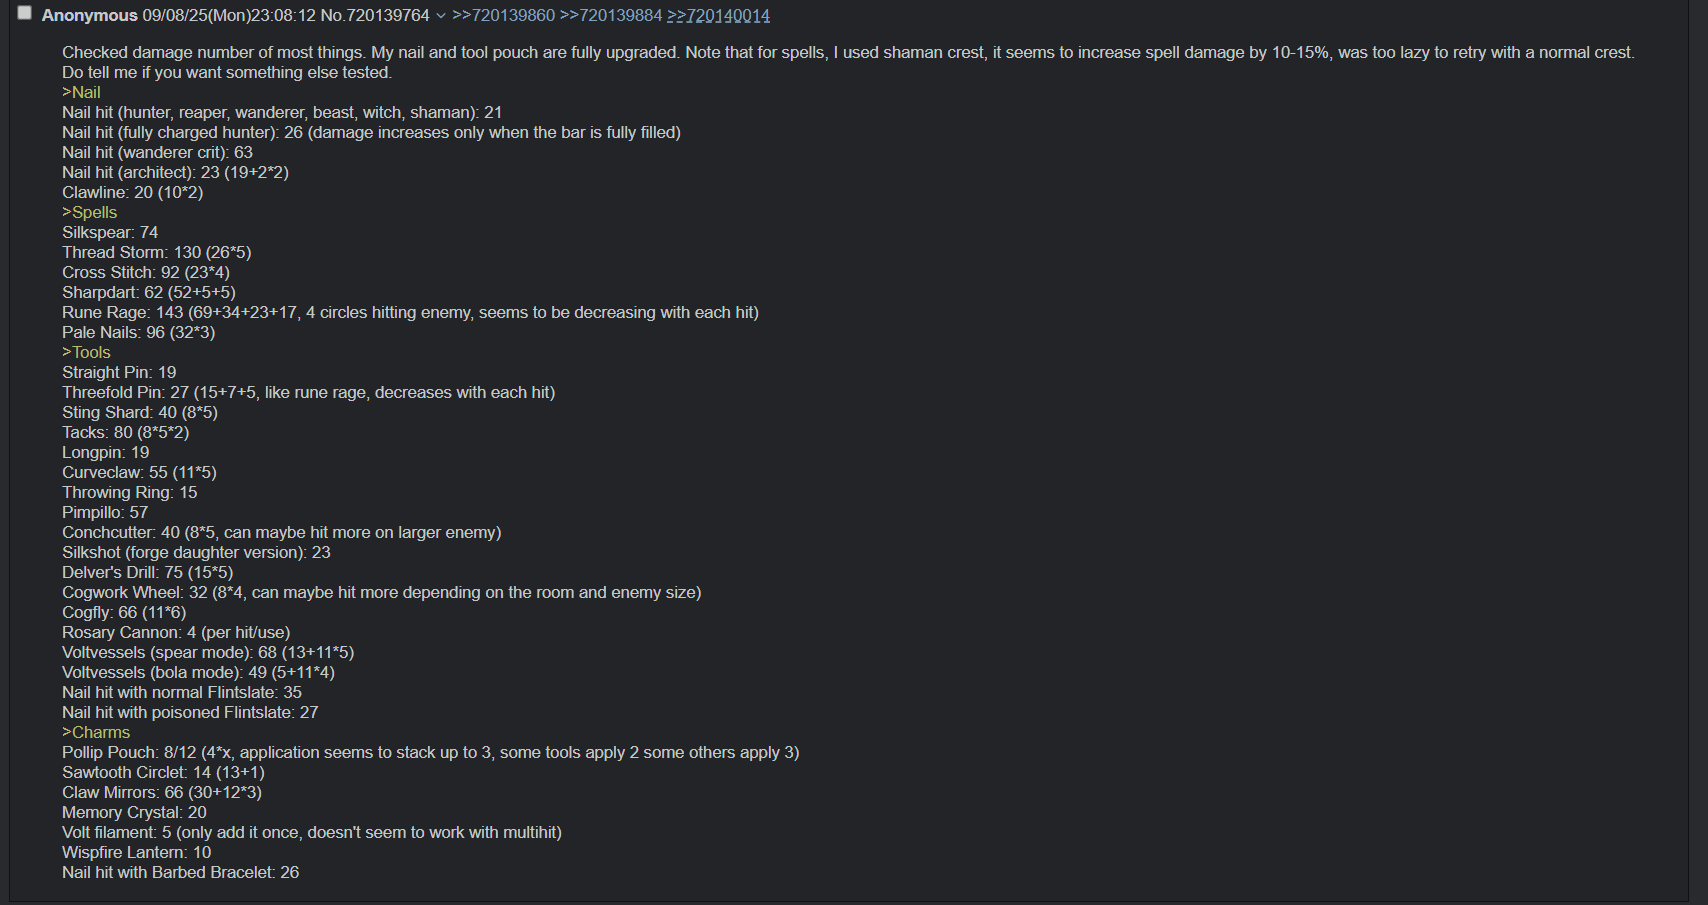
Task: Open backlink reply >>720139884
Action: (x=611, y=15)
